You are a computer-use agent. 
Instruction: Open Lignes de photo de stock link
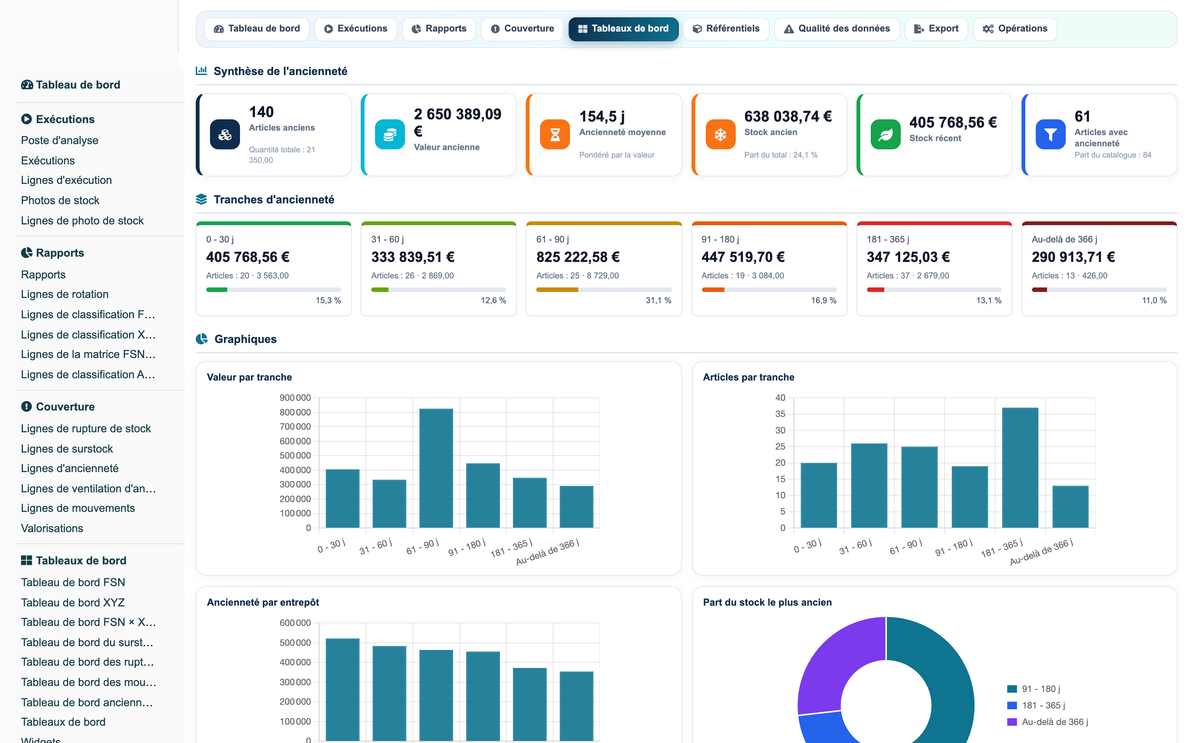(82, 221)
